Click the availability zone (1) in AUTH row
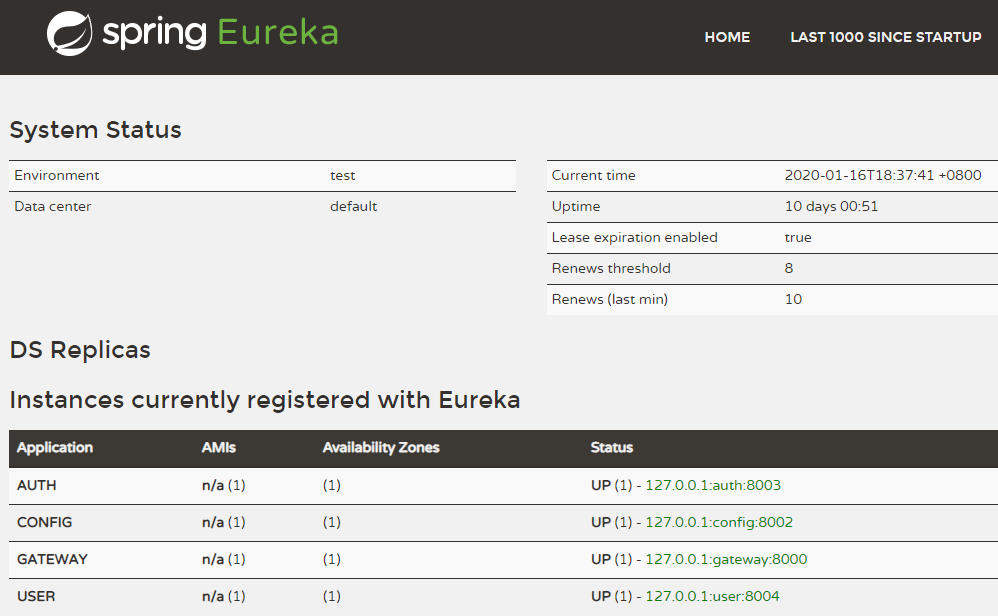Viewport: 998px width, 616px height. 332,486
